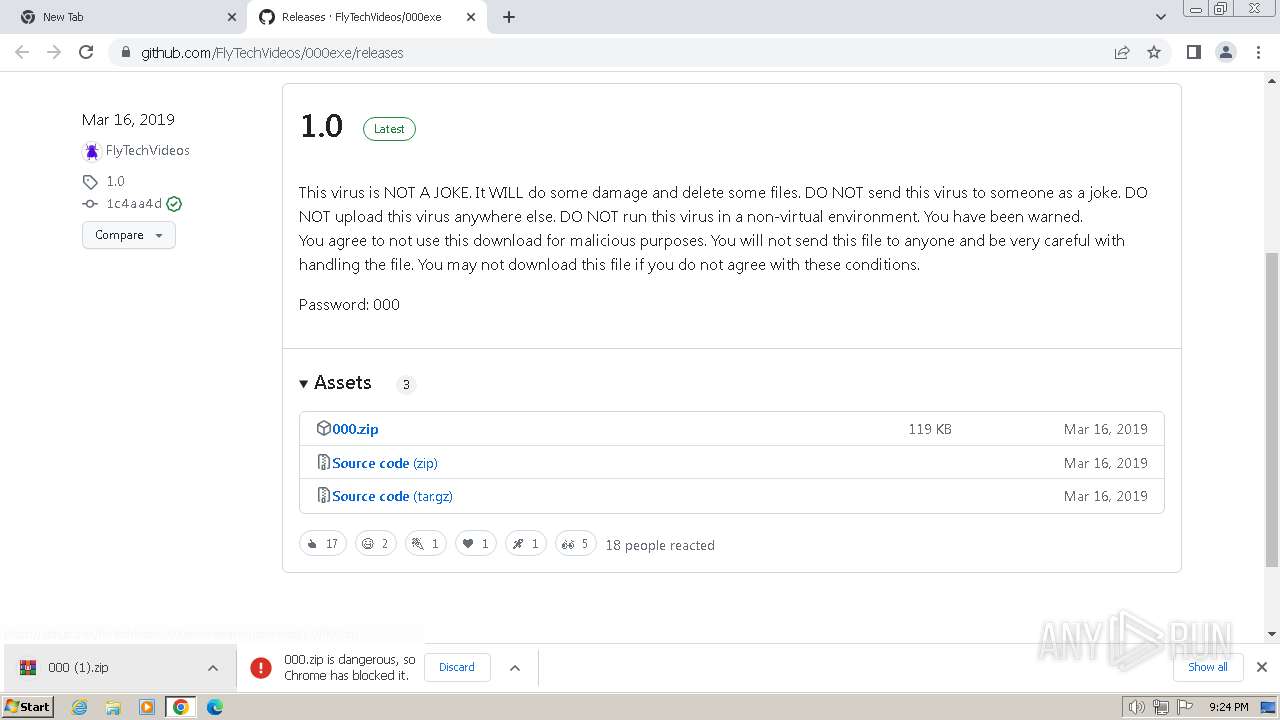Close the Releases FlyTechVideos tab
1280x720 pixels.
coord(470,17)
